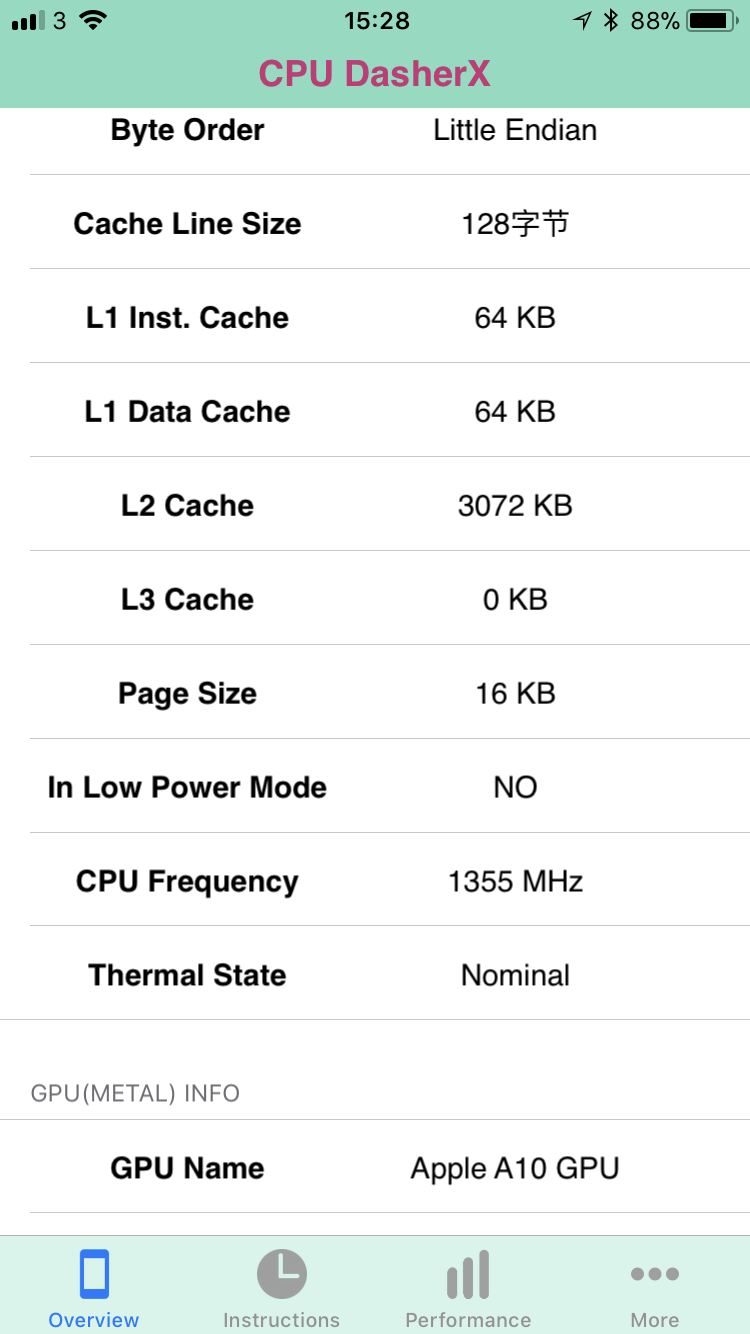
Task: Tap the Instructions clock icon
Action: (282, 1274)
